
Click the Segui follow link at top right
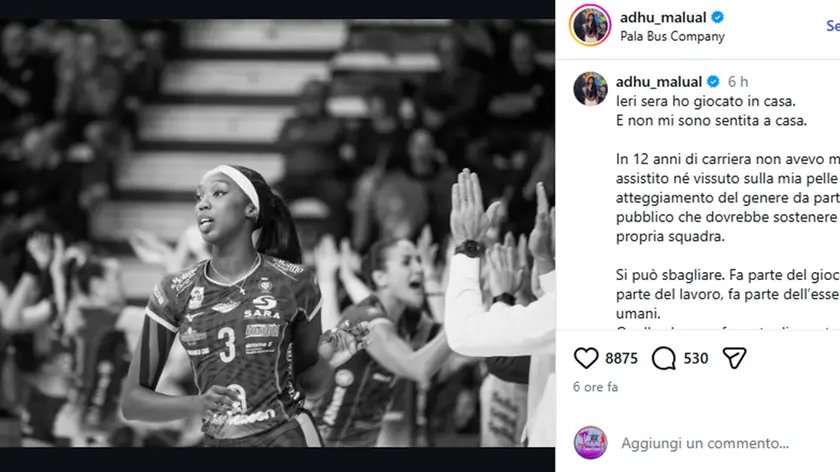(x=833, y=26)
